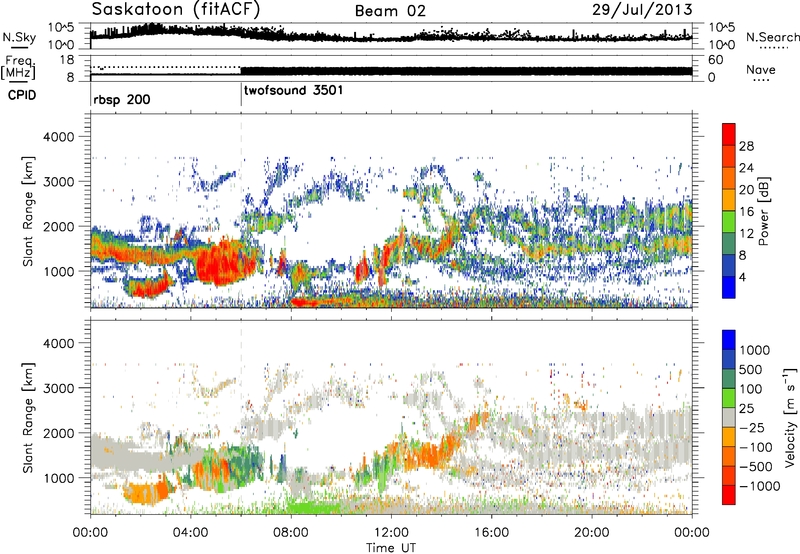
Task: Click the left '10^5' noise axis tick
Action: tap(62, 27)
